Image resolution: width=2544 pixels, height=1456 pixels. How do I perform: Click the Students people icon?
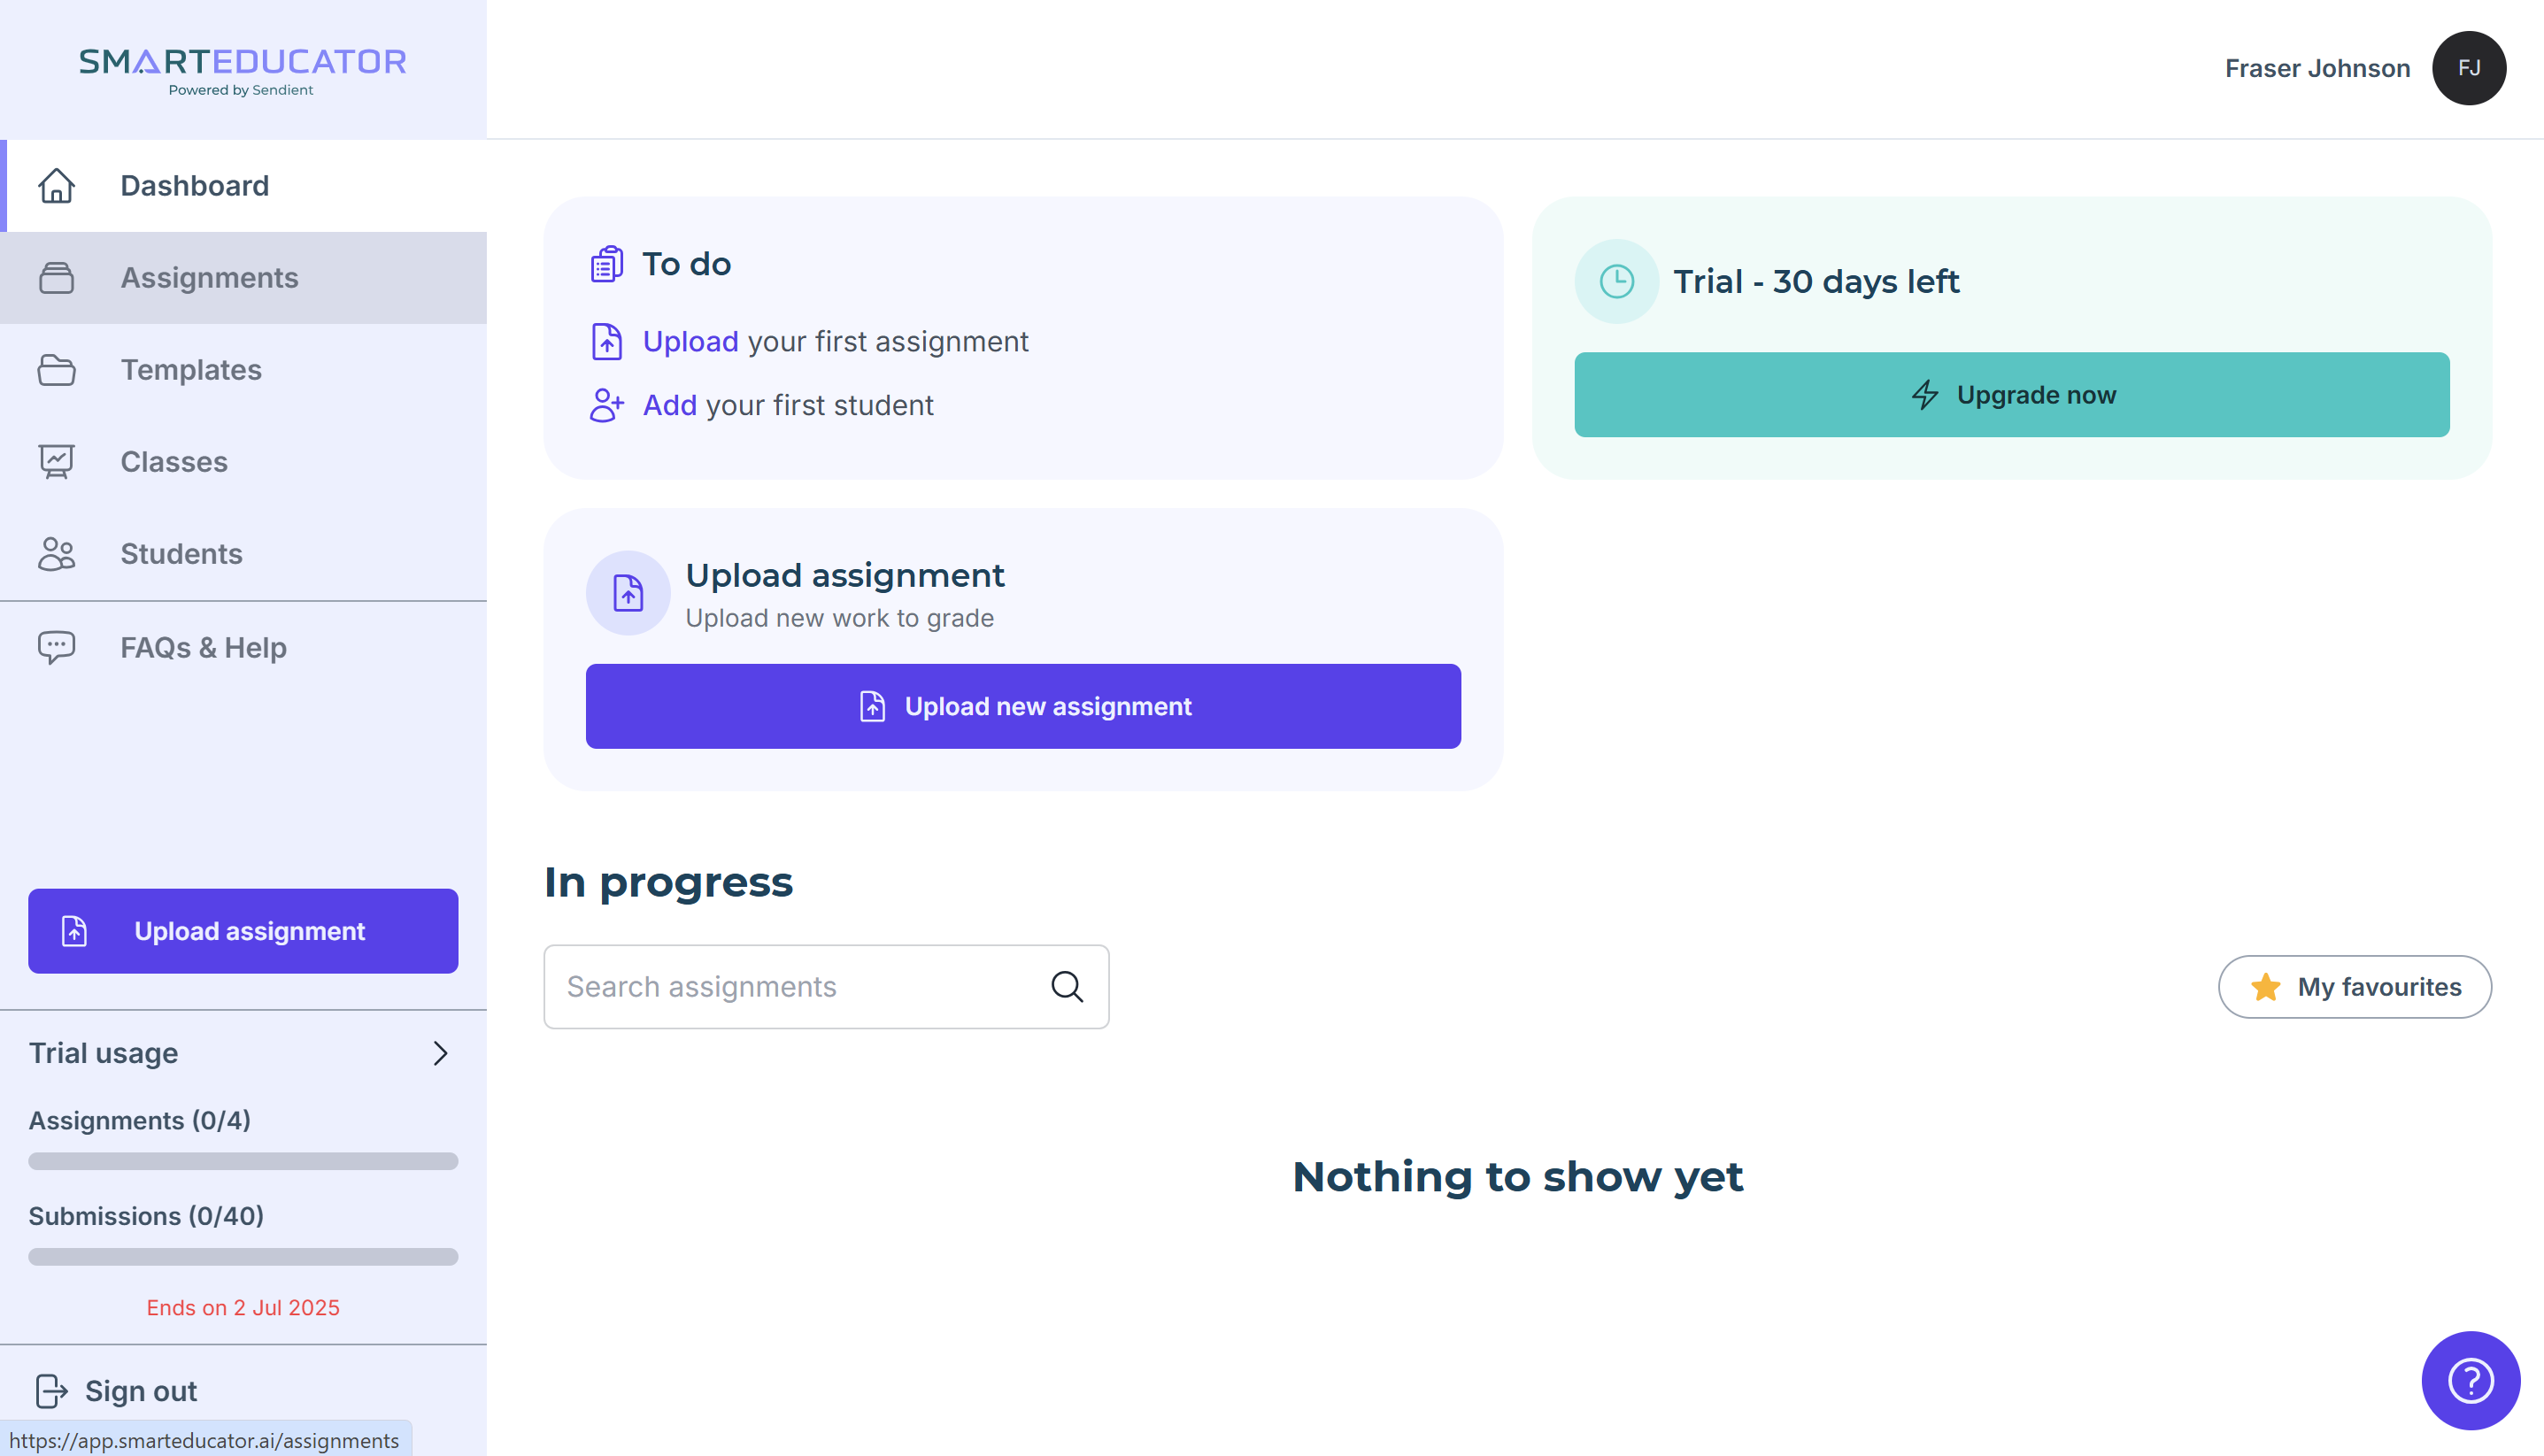(56, 554)
